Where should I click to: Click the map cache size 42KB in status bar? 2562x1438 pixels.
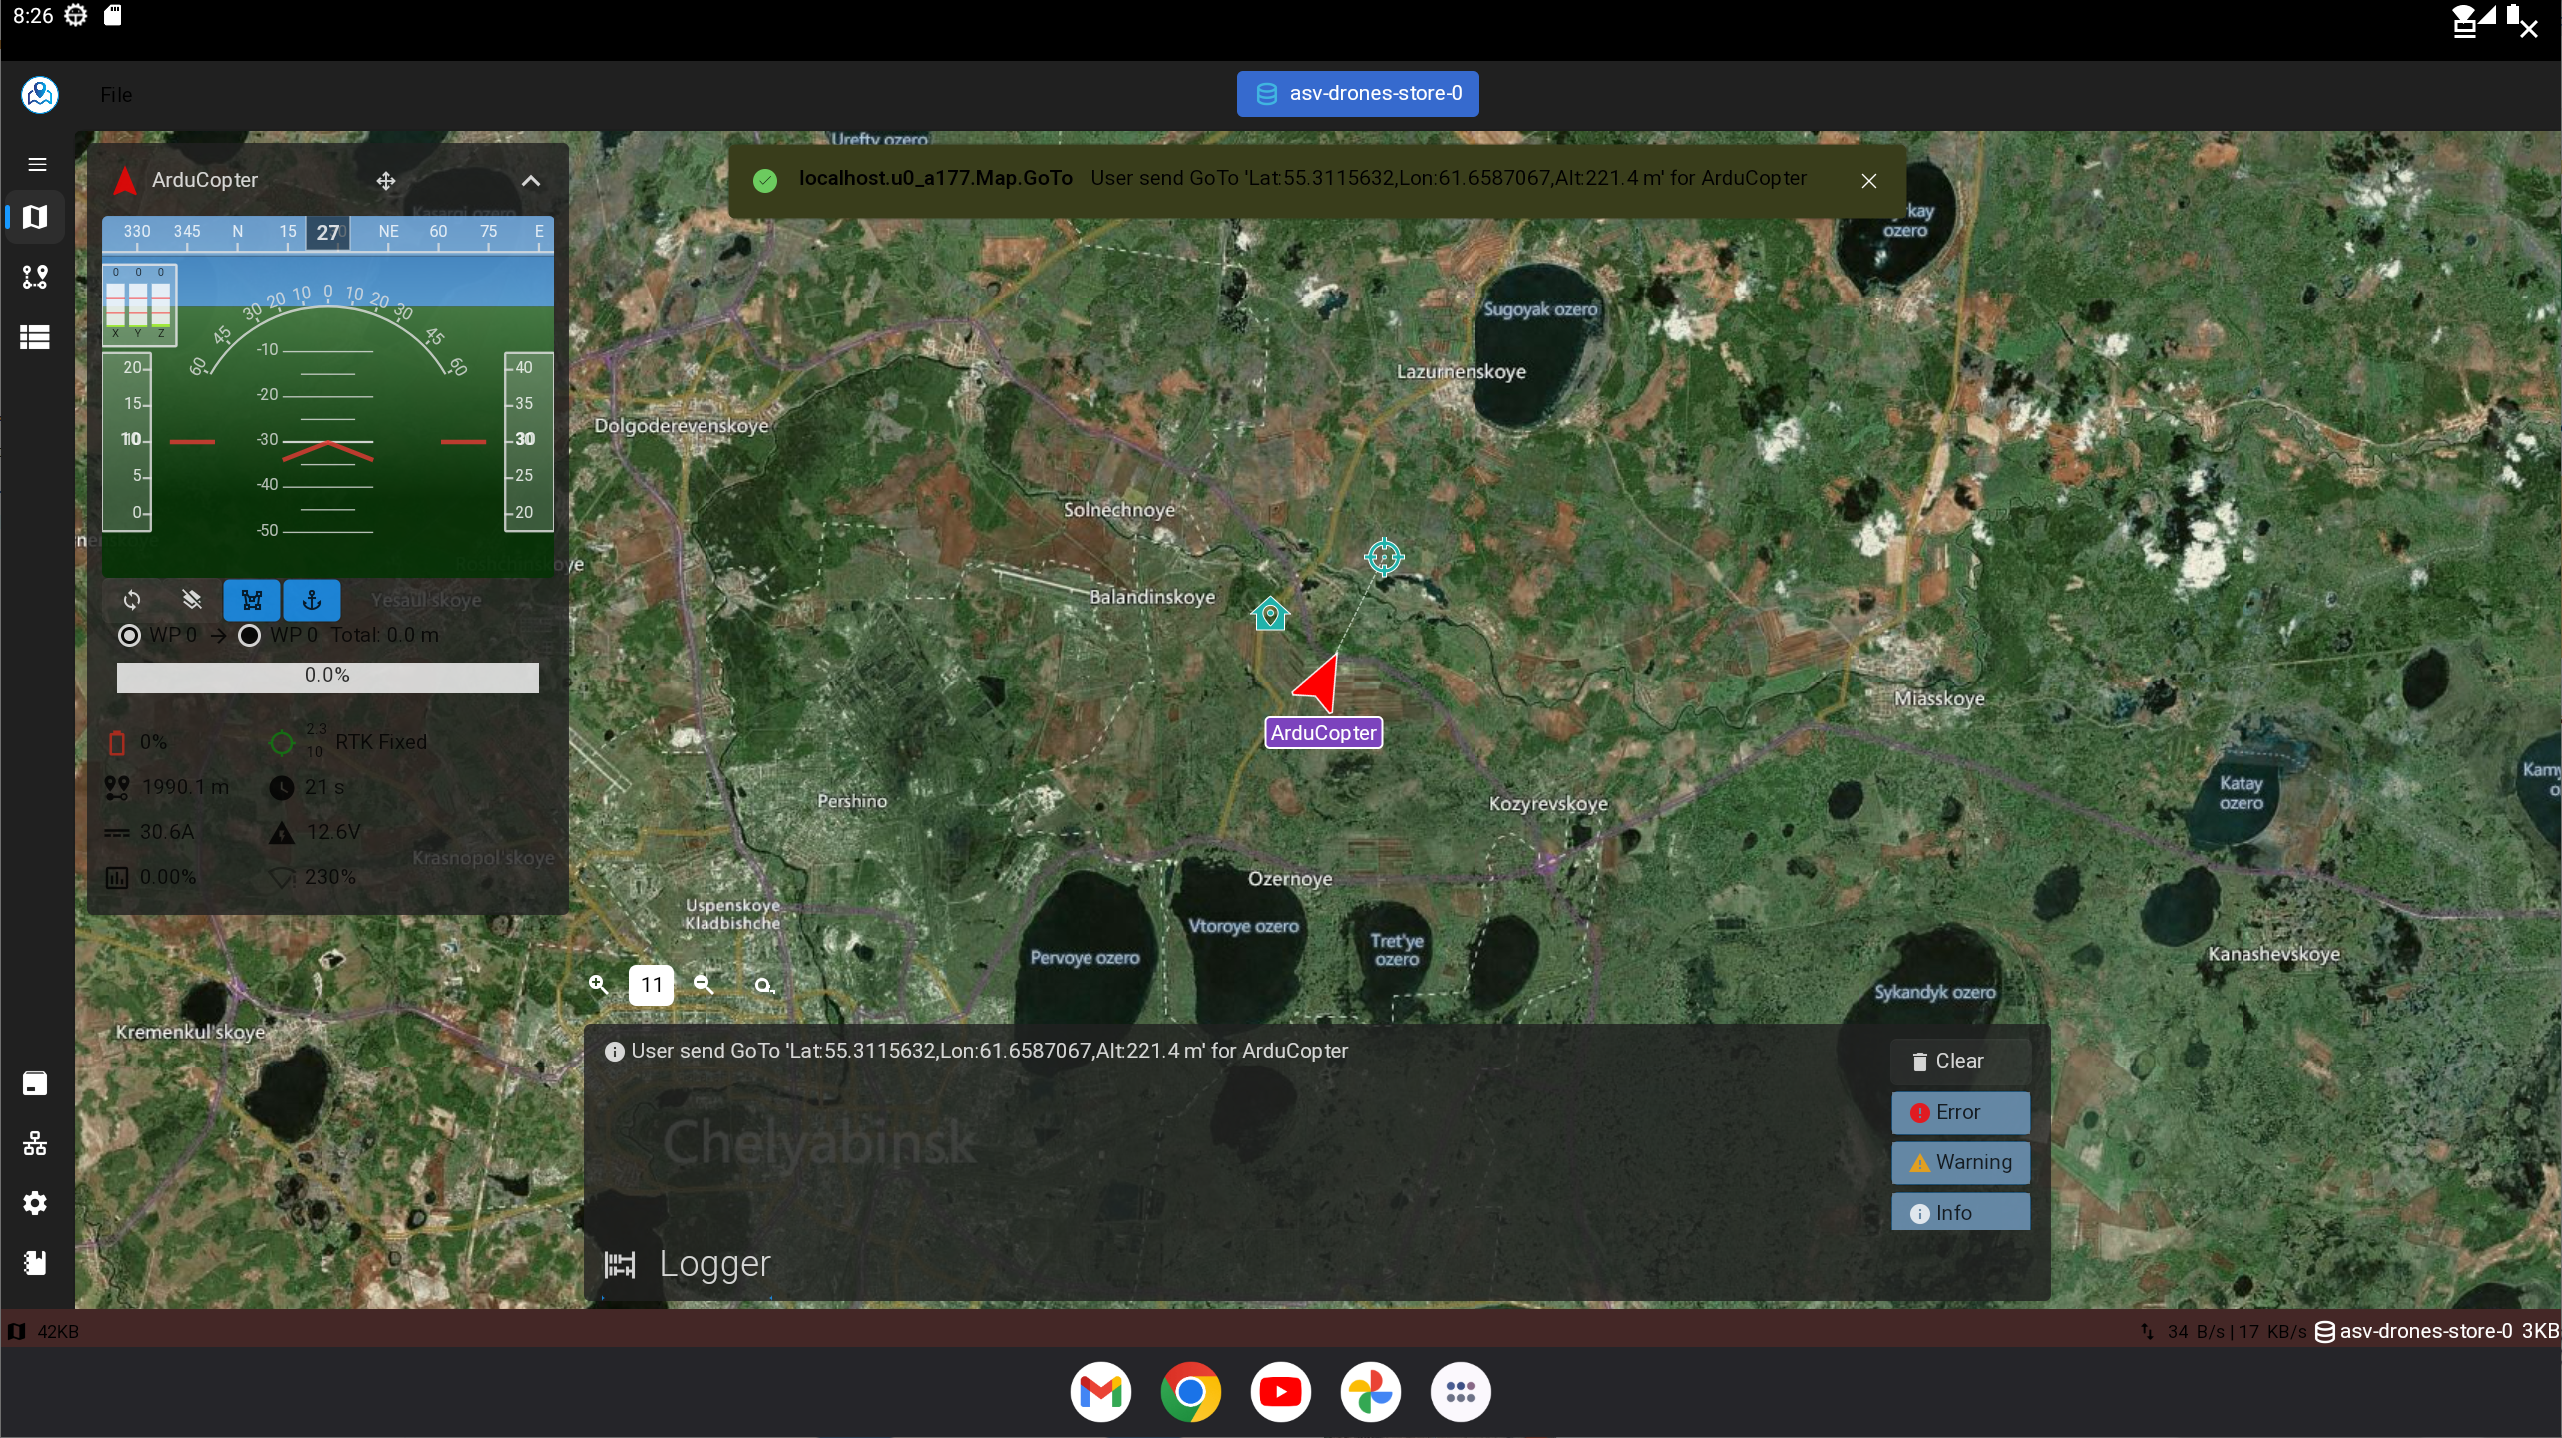[x=44, y=1331]
